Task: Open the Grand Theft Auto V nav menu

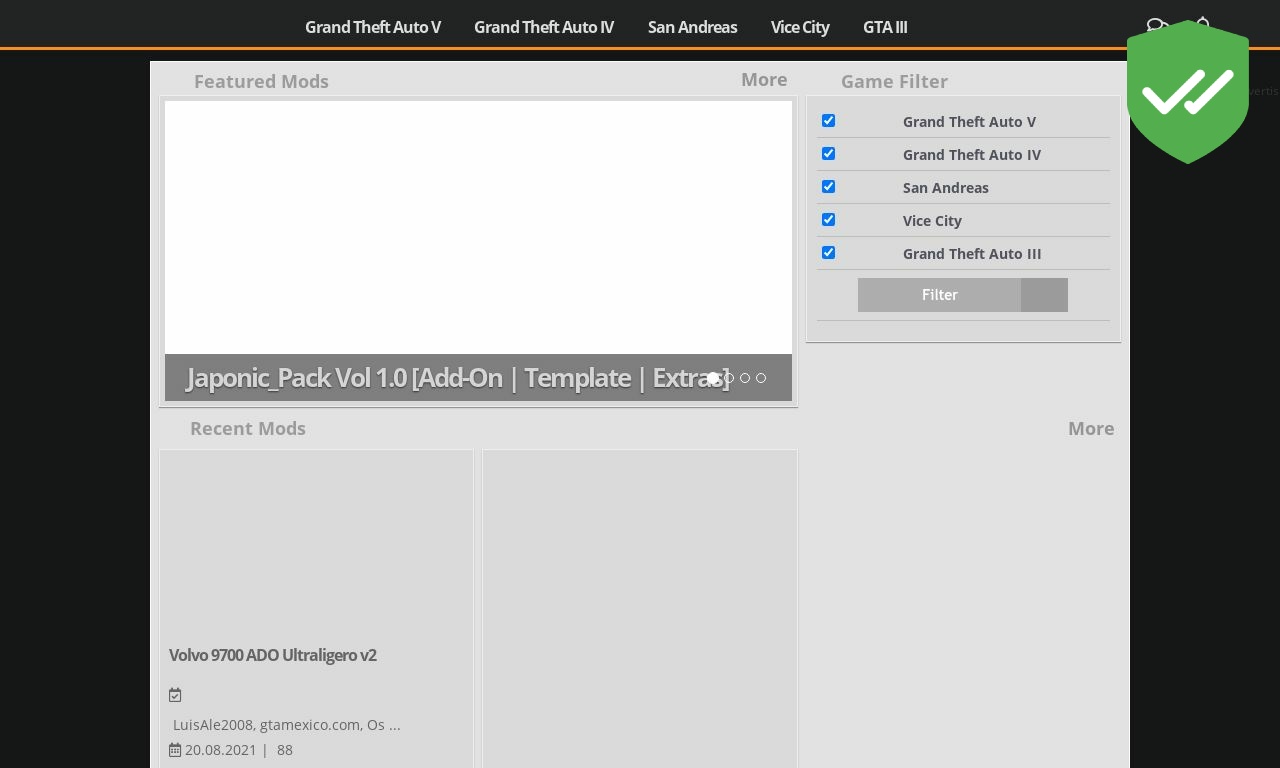Action: pyautogui.click(x=373, y=27)
